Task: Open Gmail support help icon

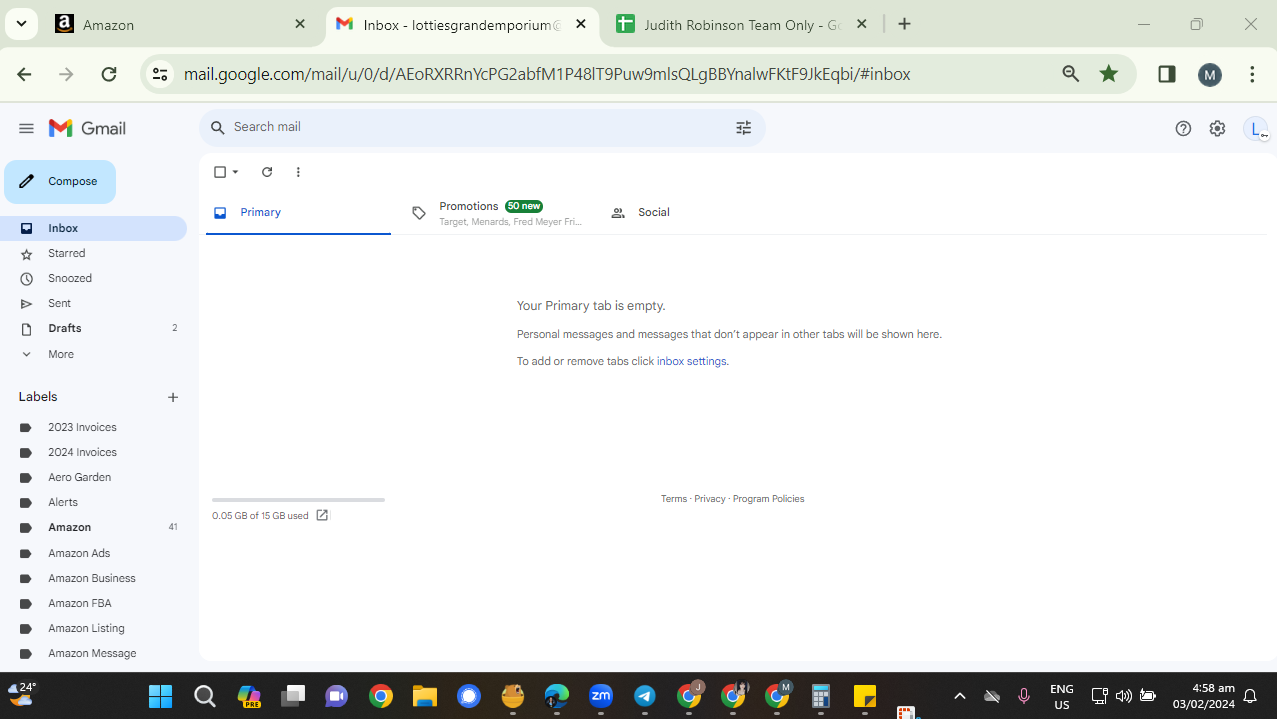Action: coord(1183,128)
